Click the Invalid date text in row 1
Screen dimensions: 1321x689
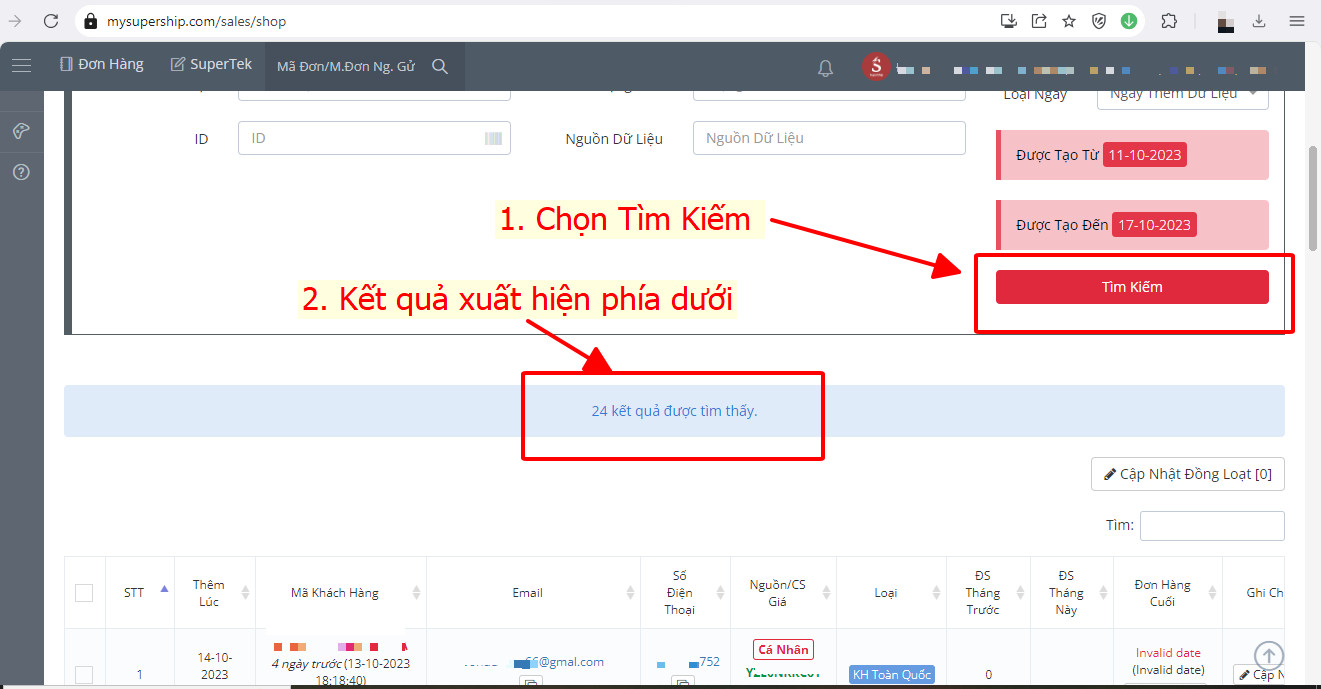[1168, 653]
